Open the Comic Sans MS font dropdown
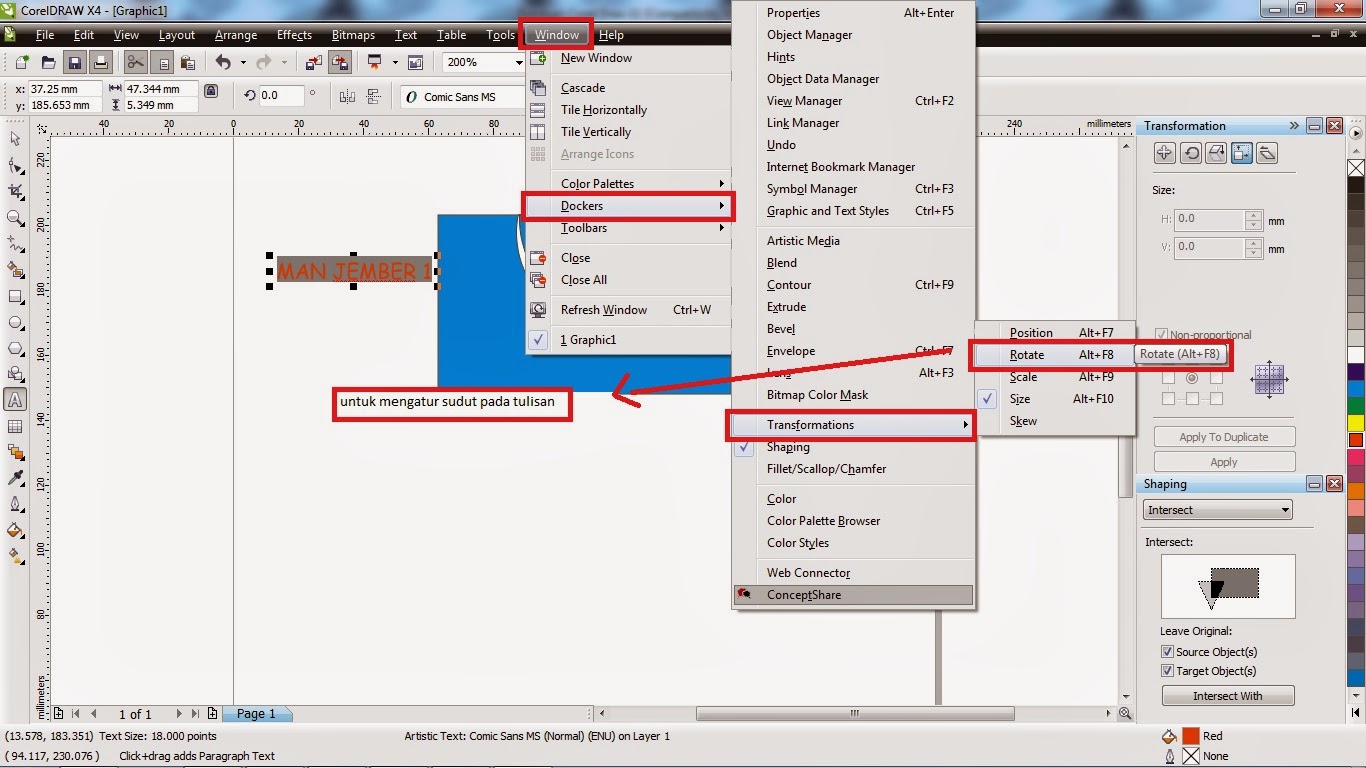1366x768 pixels. point(463,97)
